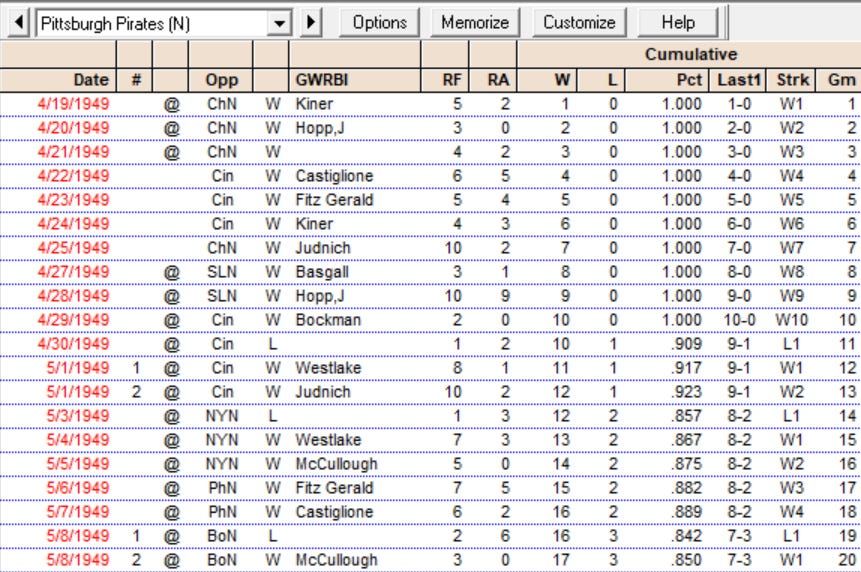The image size is (861, 572).
Task: Click the Memorize button
Action: (475, 23)
